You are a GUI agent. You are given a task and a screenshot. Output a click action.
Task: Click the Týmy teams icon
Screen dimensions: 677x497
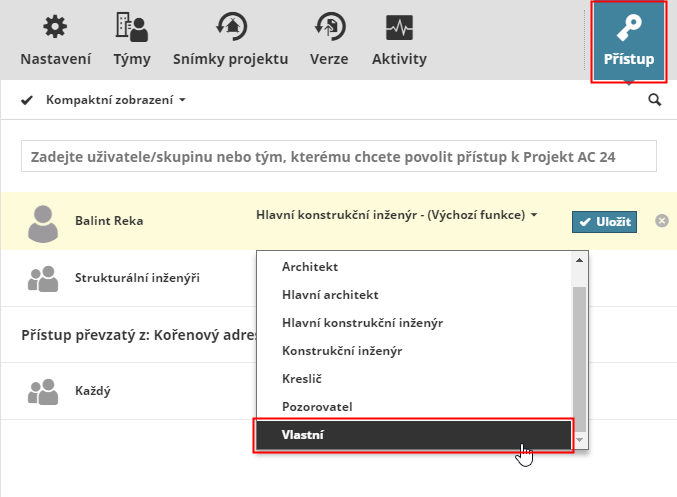coord(131,28)
